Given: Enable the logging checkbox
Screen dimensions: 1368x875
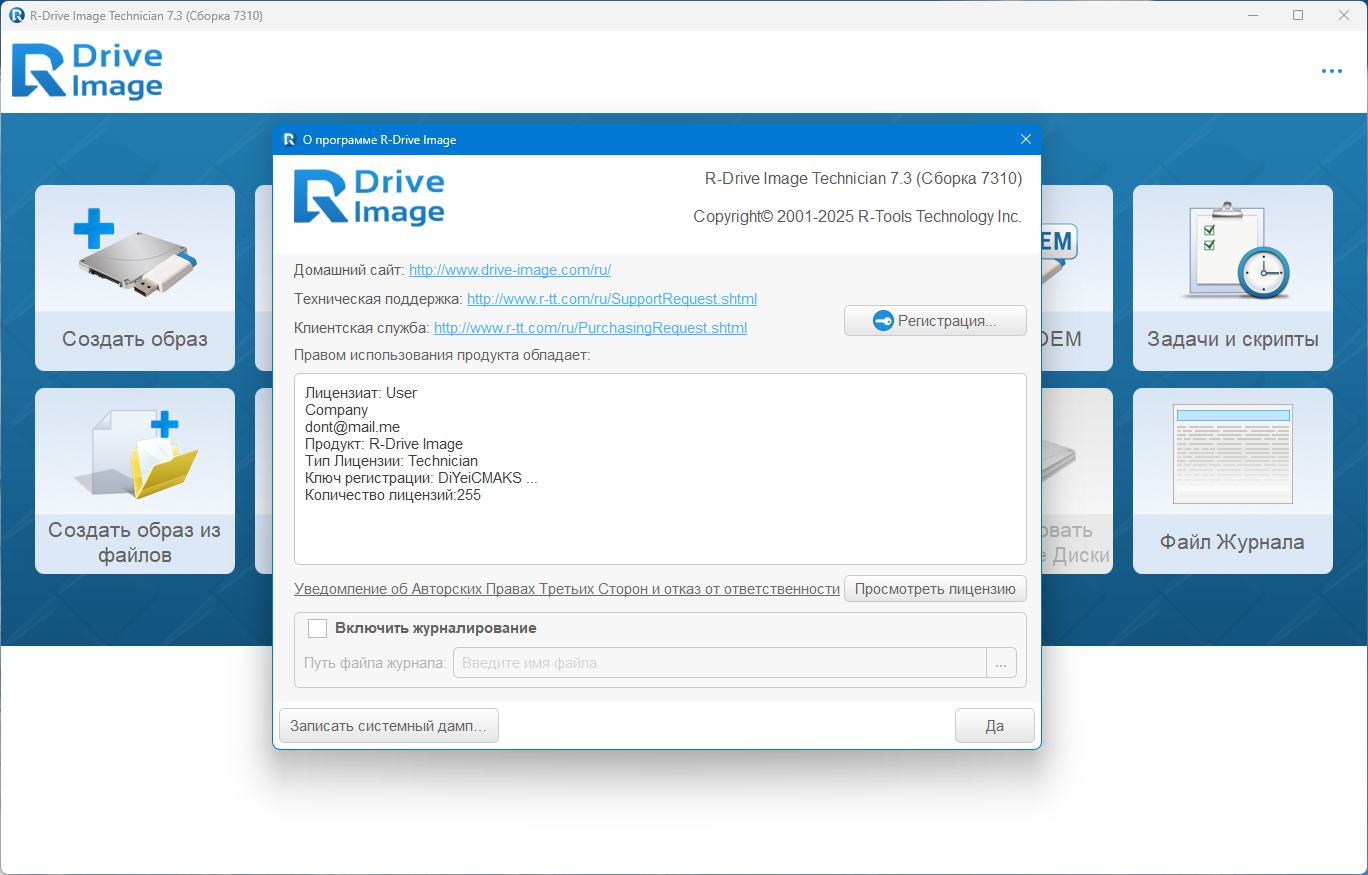Looking at the screenshot, I should coord(318,628).
